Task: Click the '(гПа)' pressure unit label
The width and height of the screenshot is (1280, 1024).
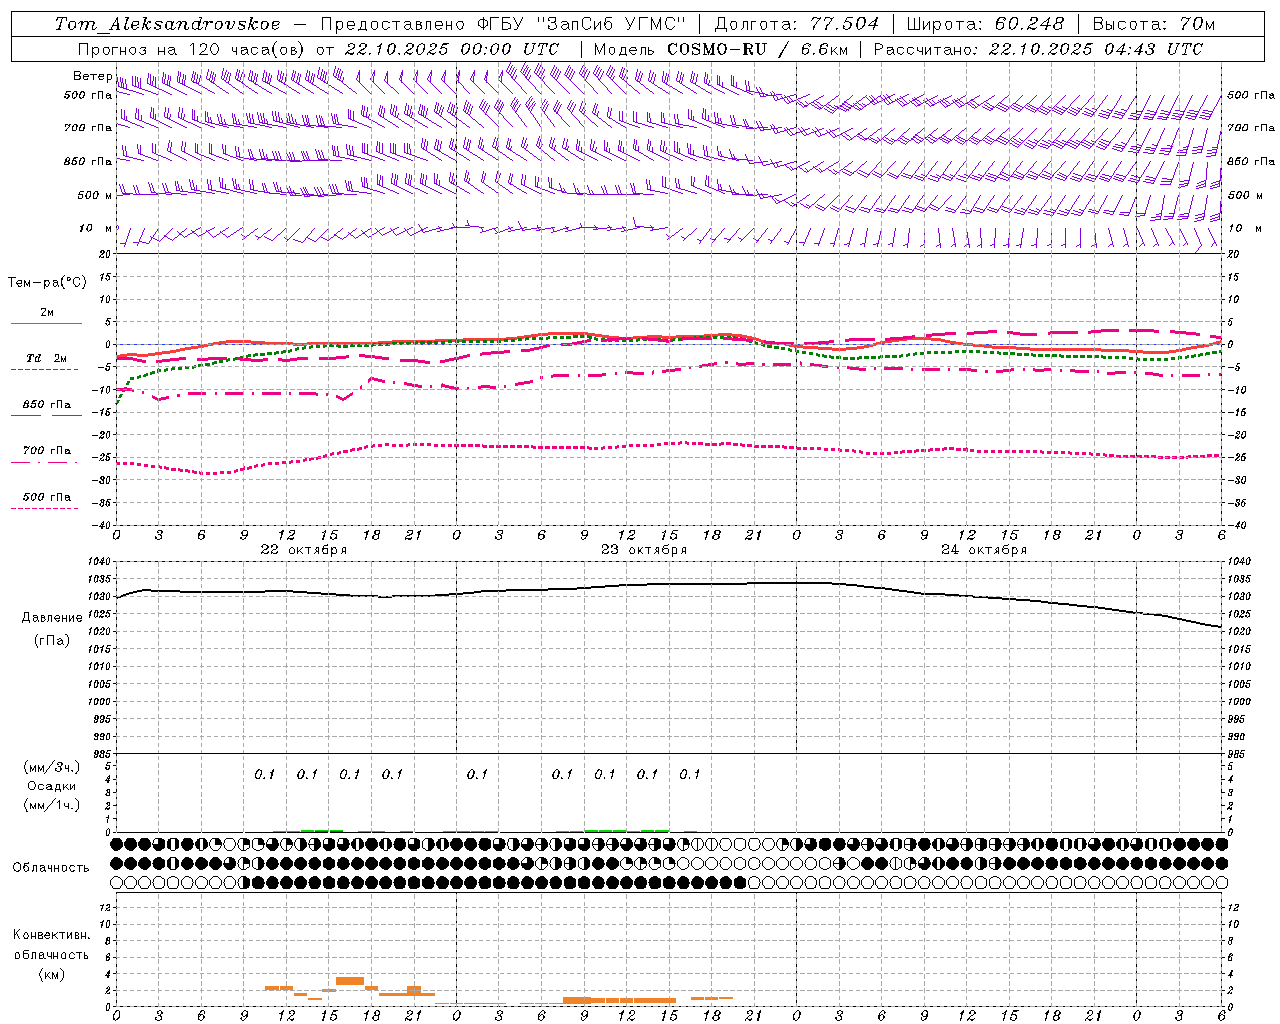Action: click(x=51, y=641)
